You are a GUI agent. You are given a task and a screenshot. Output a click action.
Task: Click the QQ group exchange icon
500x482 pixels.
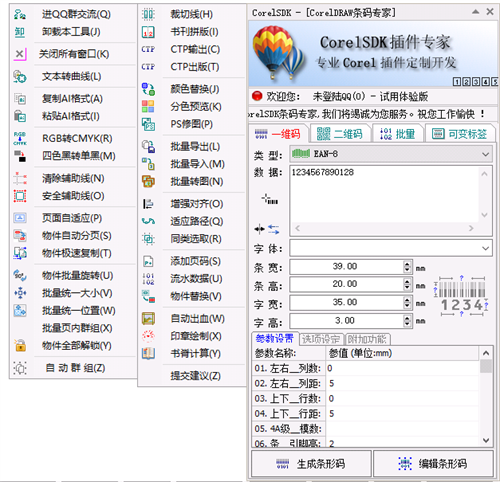click(x=20, y=14)
